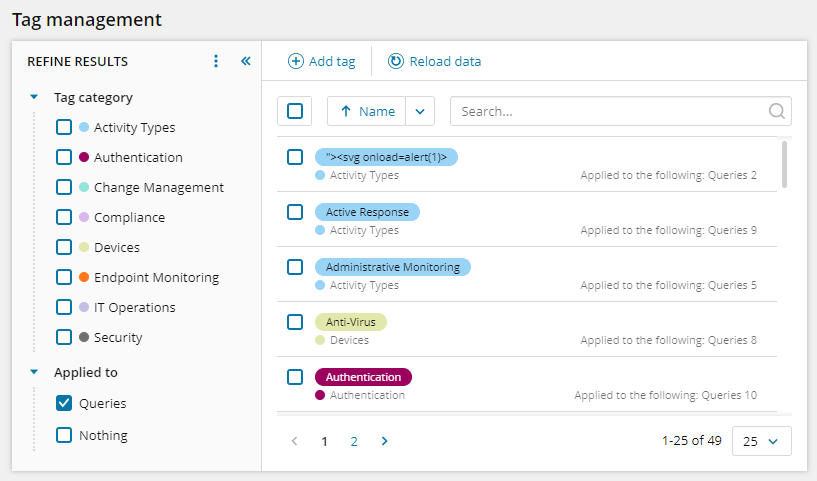Click the Devices filter label text

coord(117,248)
